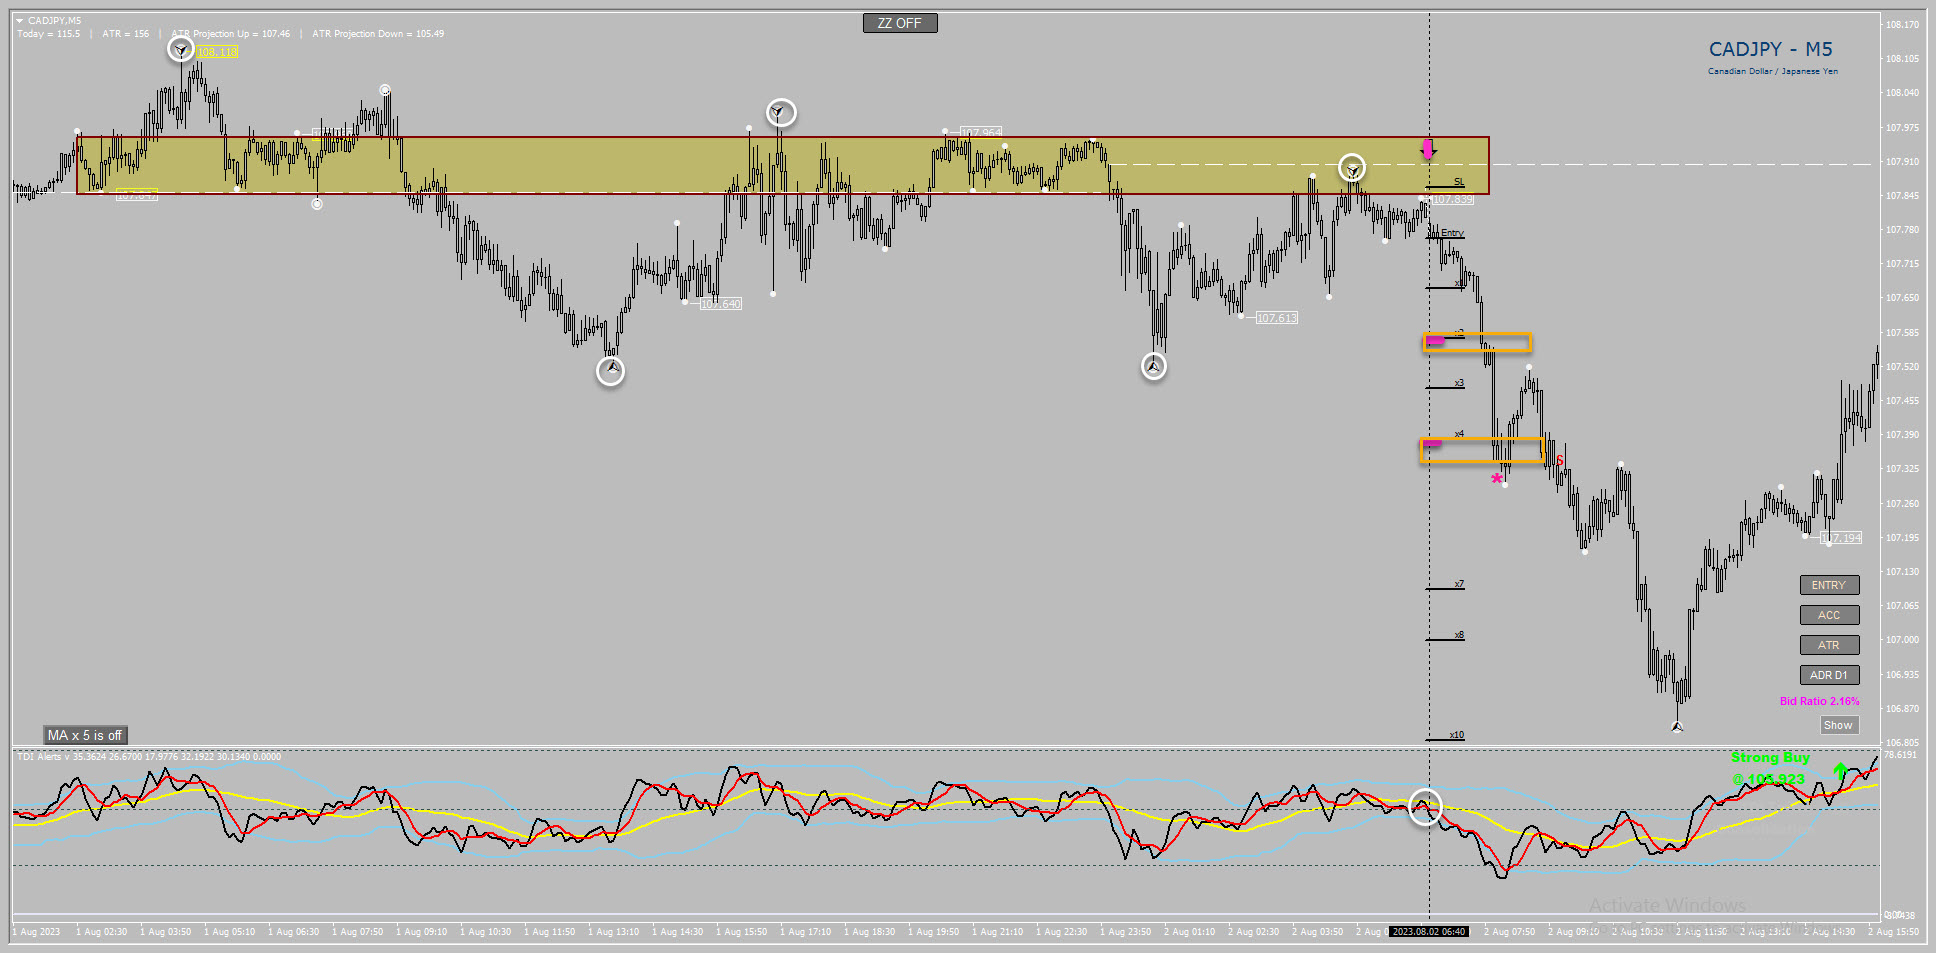1936x953 pixels.
Task: Click the ATR Projection Down = 105.49 text
Action: click(378, 34)
